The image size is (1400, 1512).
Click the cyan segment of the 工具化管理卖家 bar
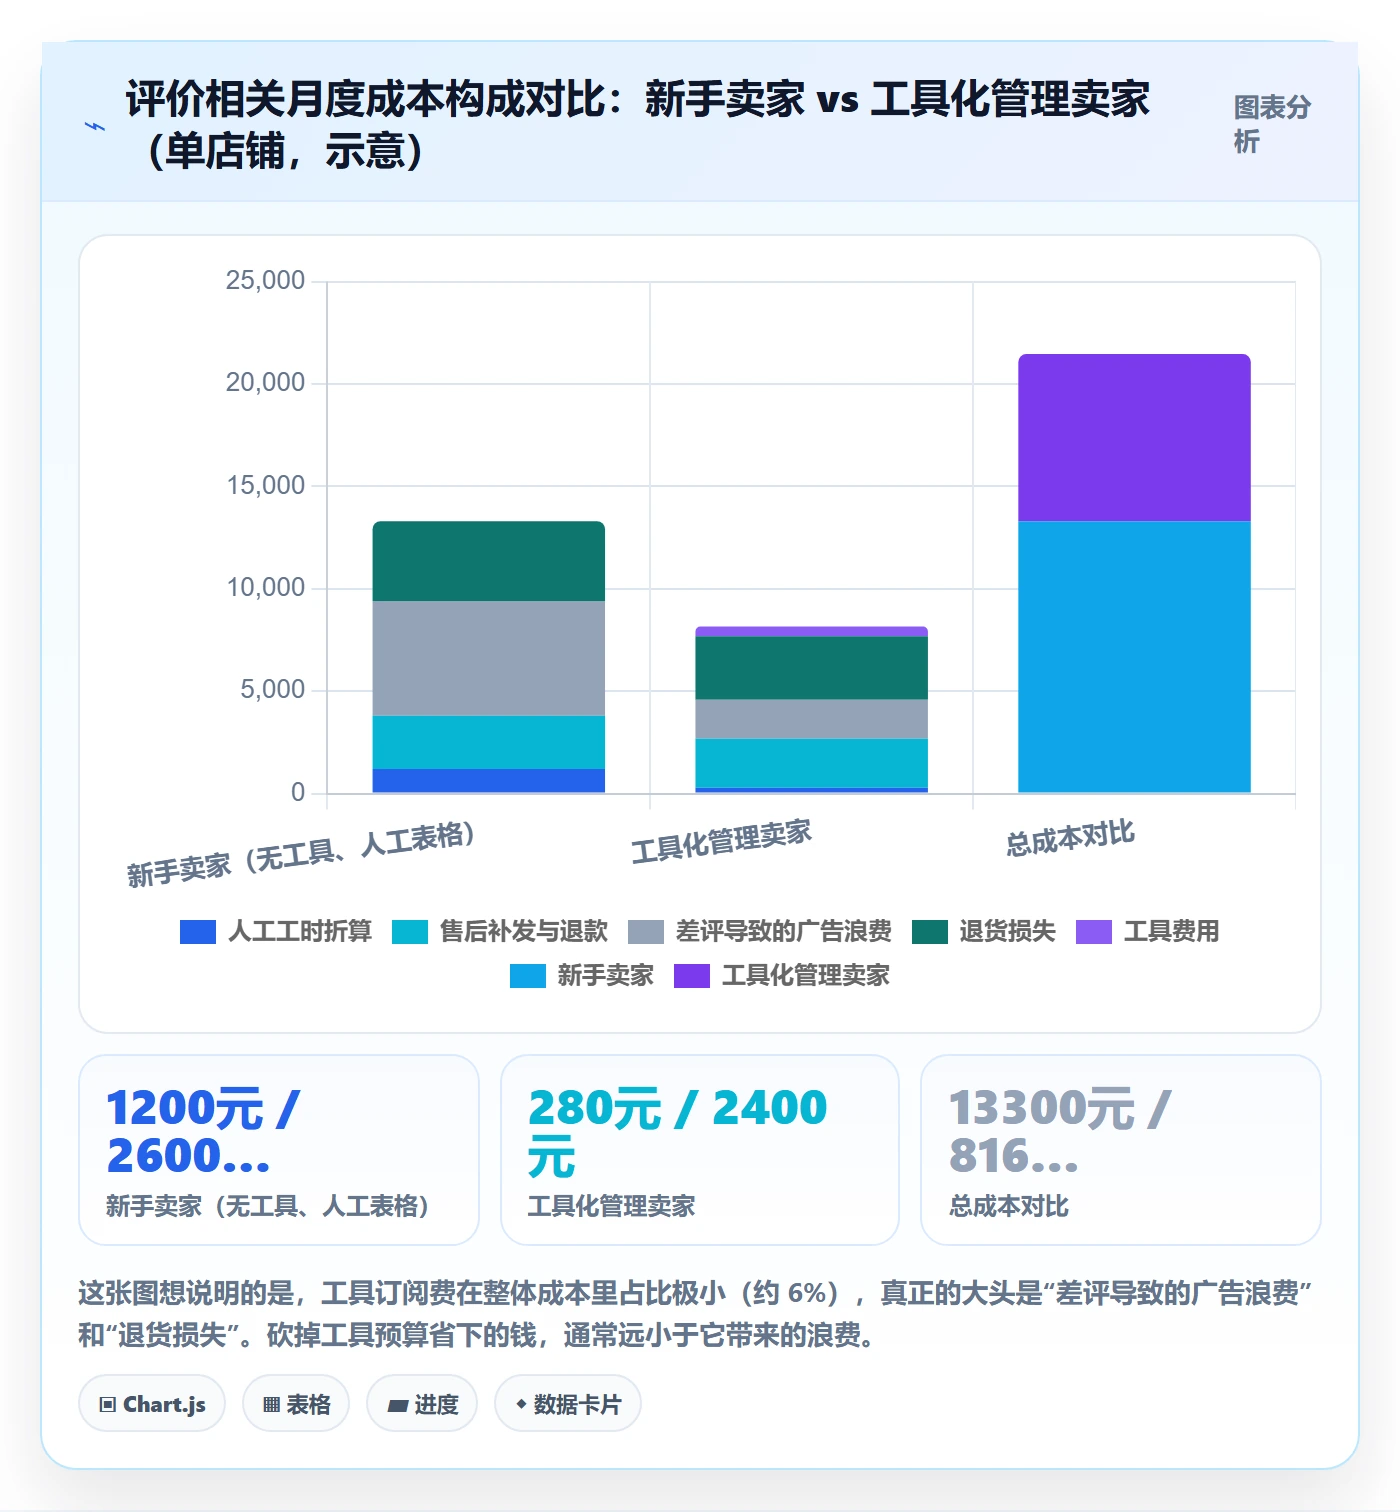click(x=811, y=763)
